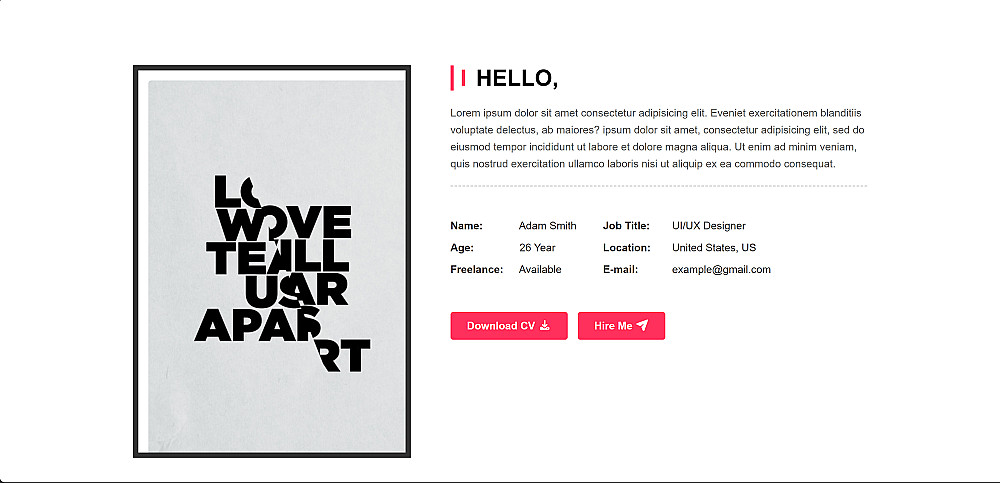Click the United States, US location text
This screenshot has height=483, width=1000.
tap(714, 248)
